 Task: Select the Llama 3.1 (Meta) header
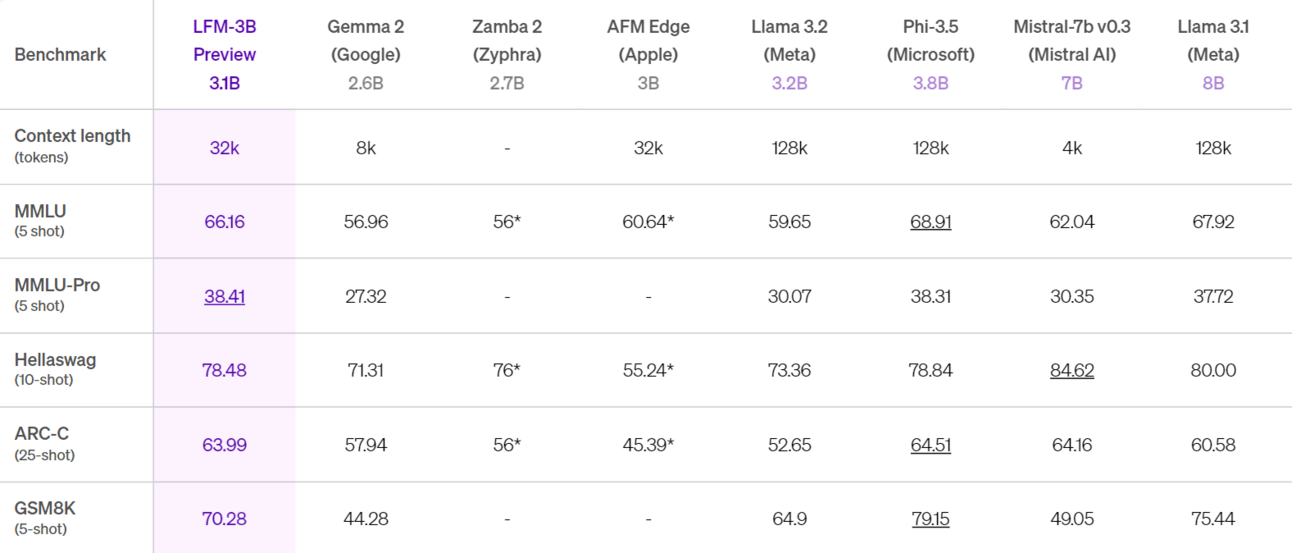click(1212, 54)
